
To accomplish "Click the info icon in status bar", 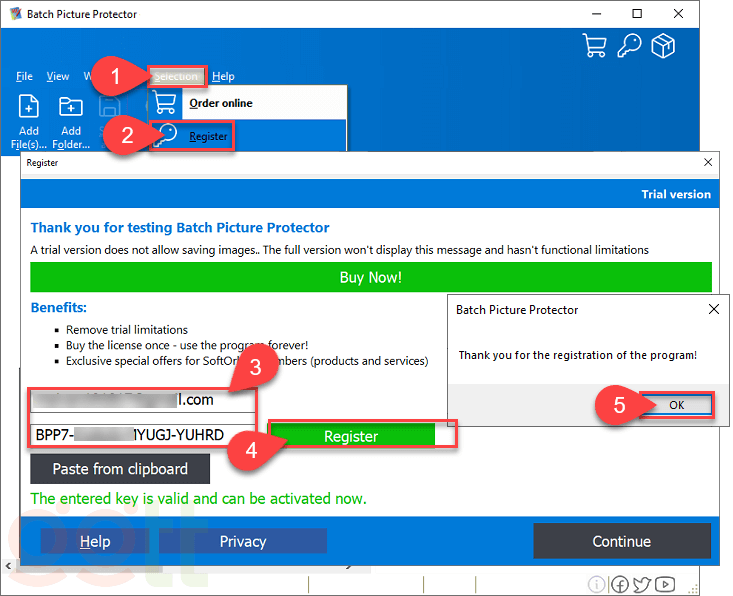I will (x=596, y=584).
